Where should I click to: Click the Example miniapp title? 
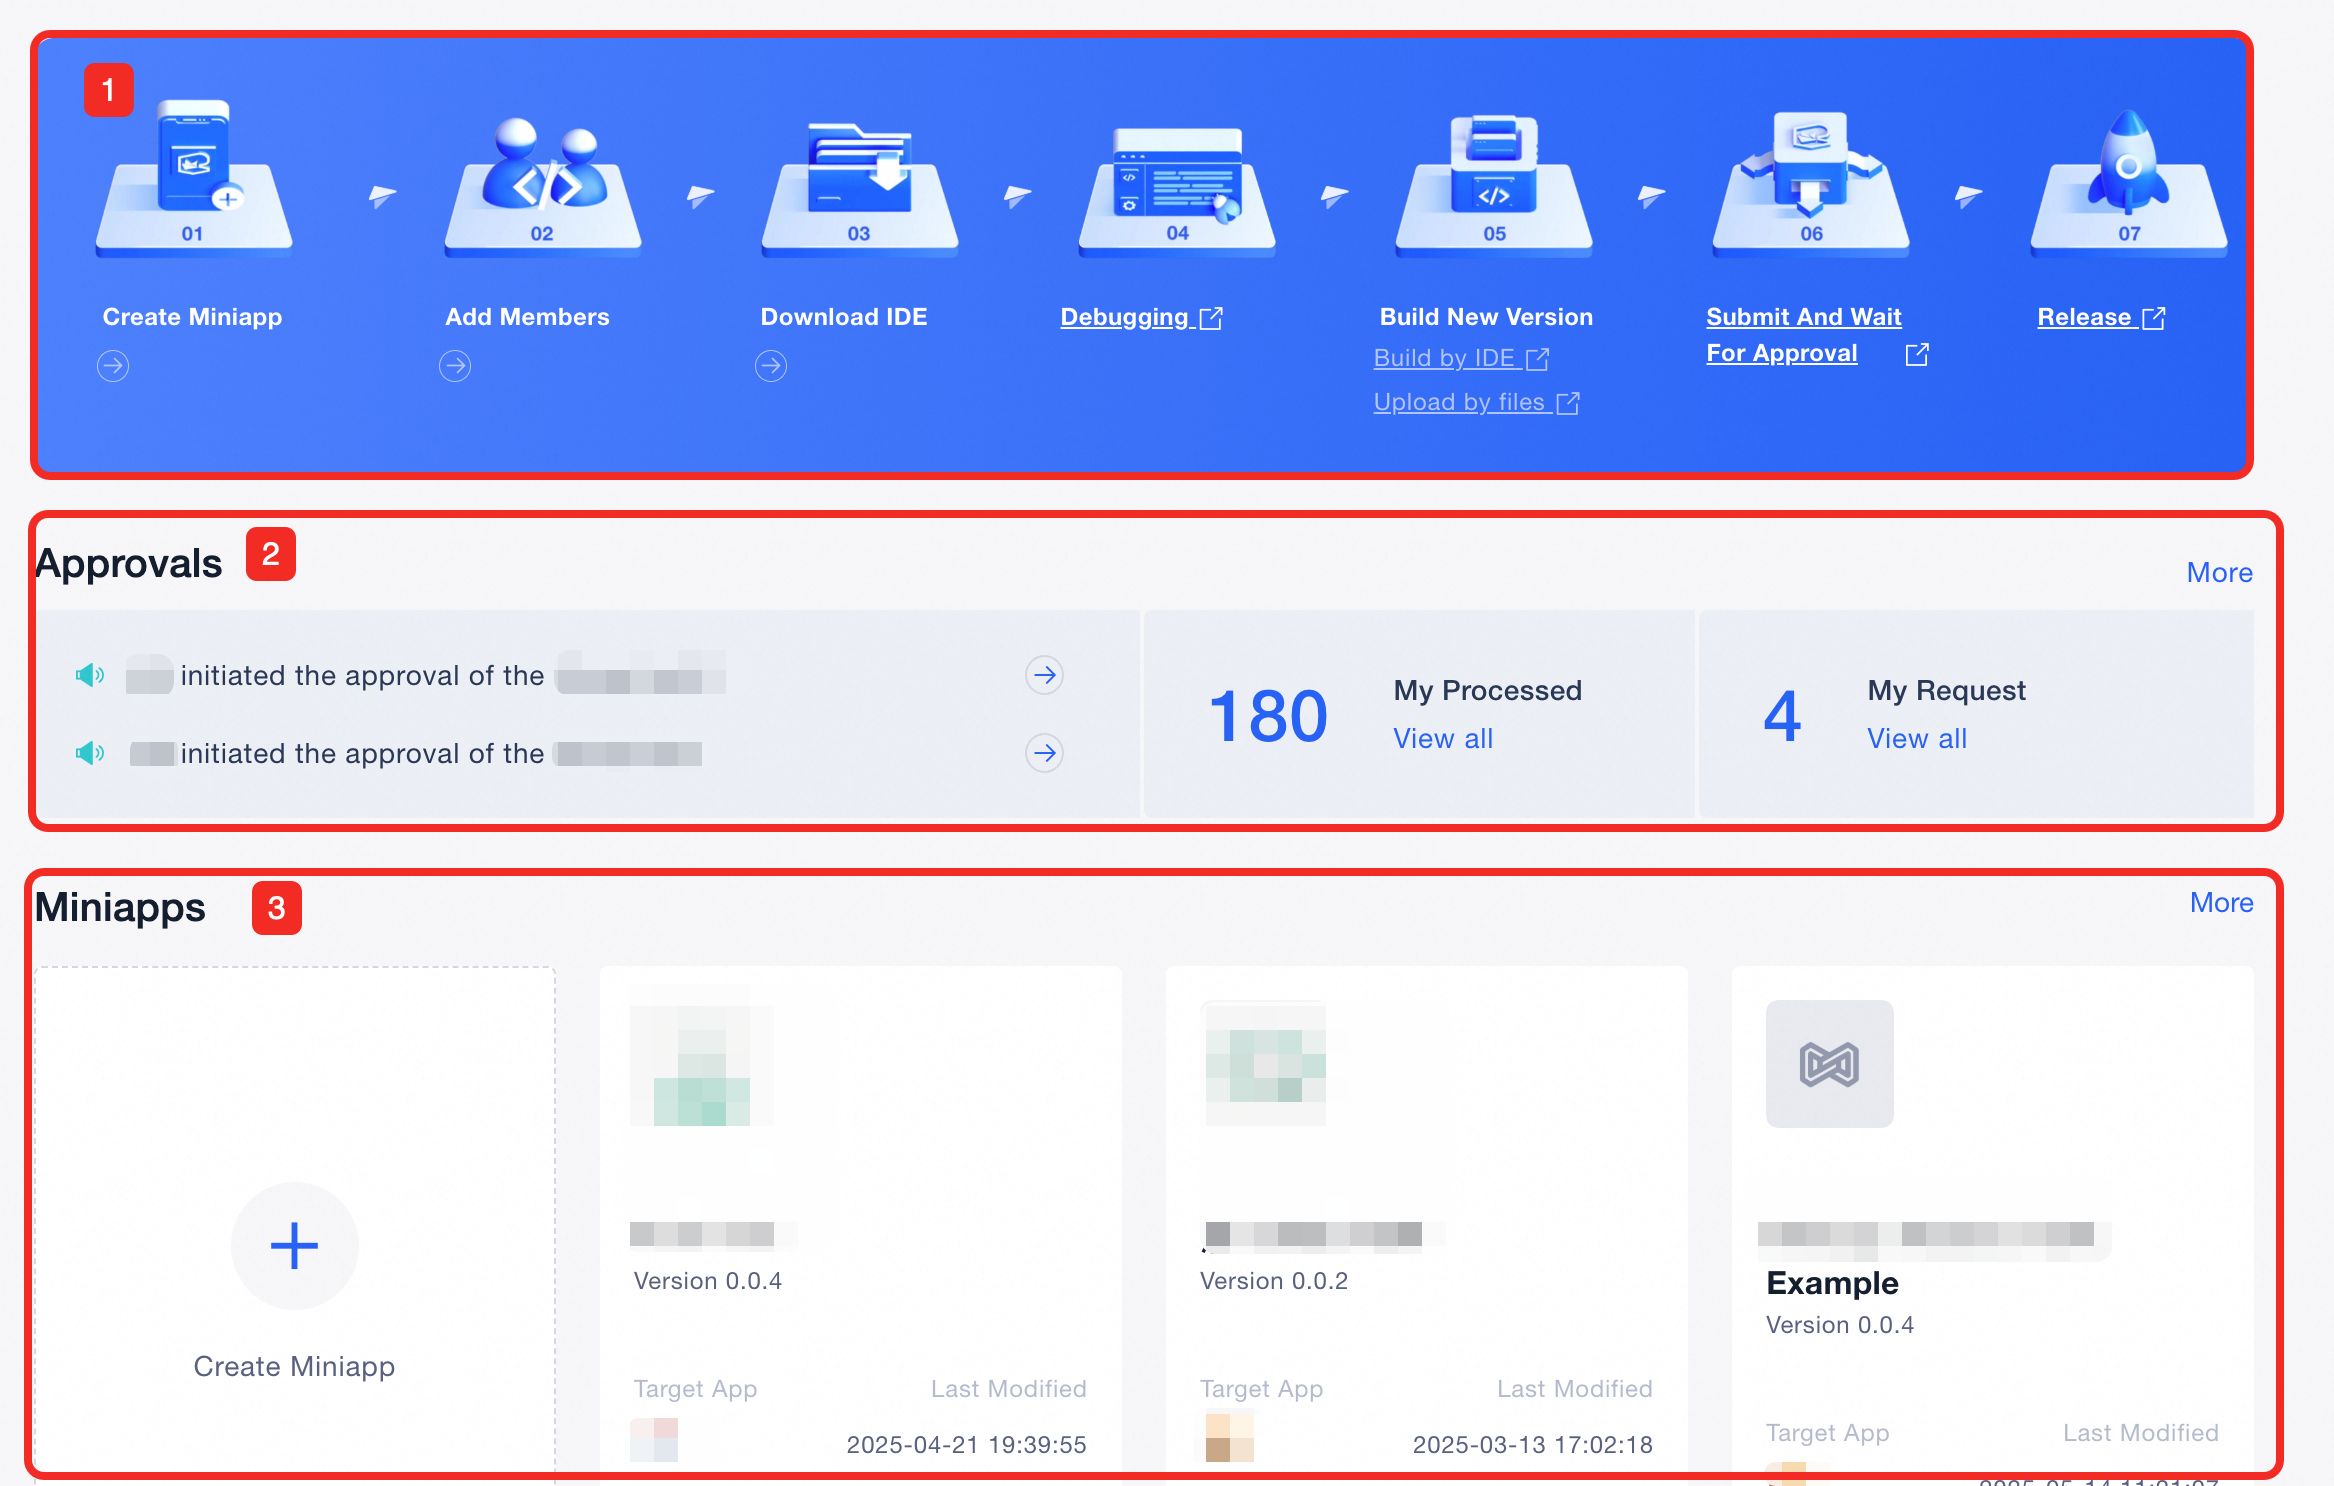(x=1832, y=1282)
